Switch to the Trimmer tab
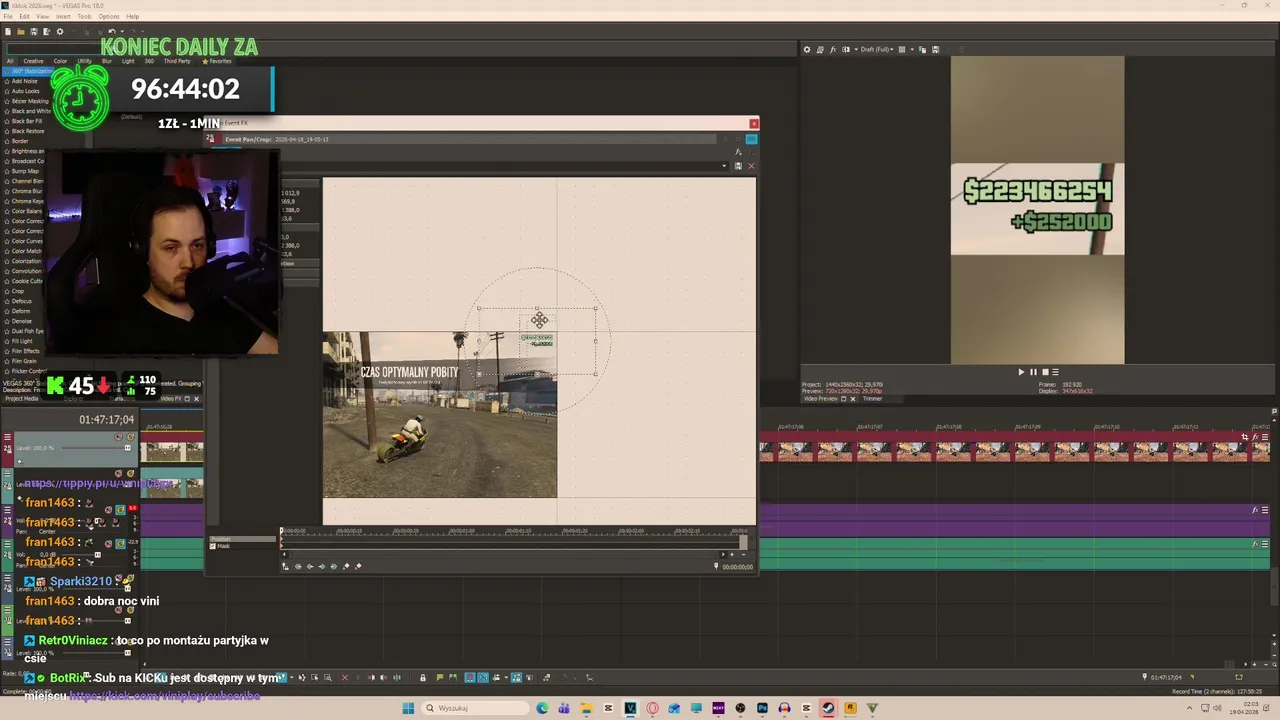This screenshot has height=720, width=1280. point(873,399)
